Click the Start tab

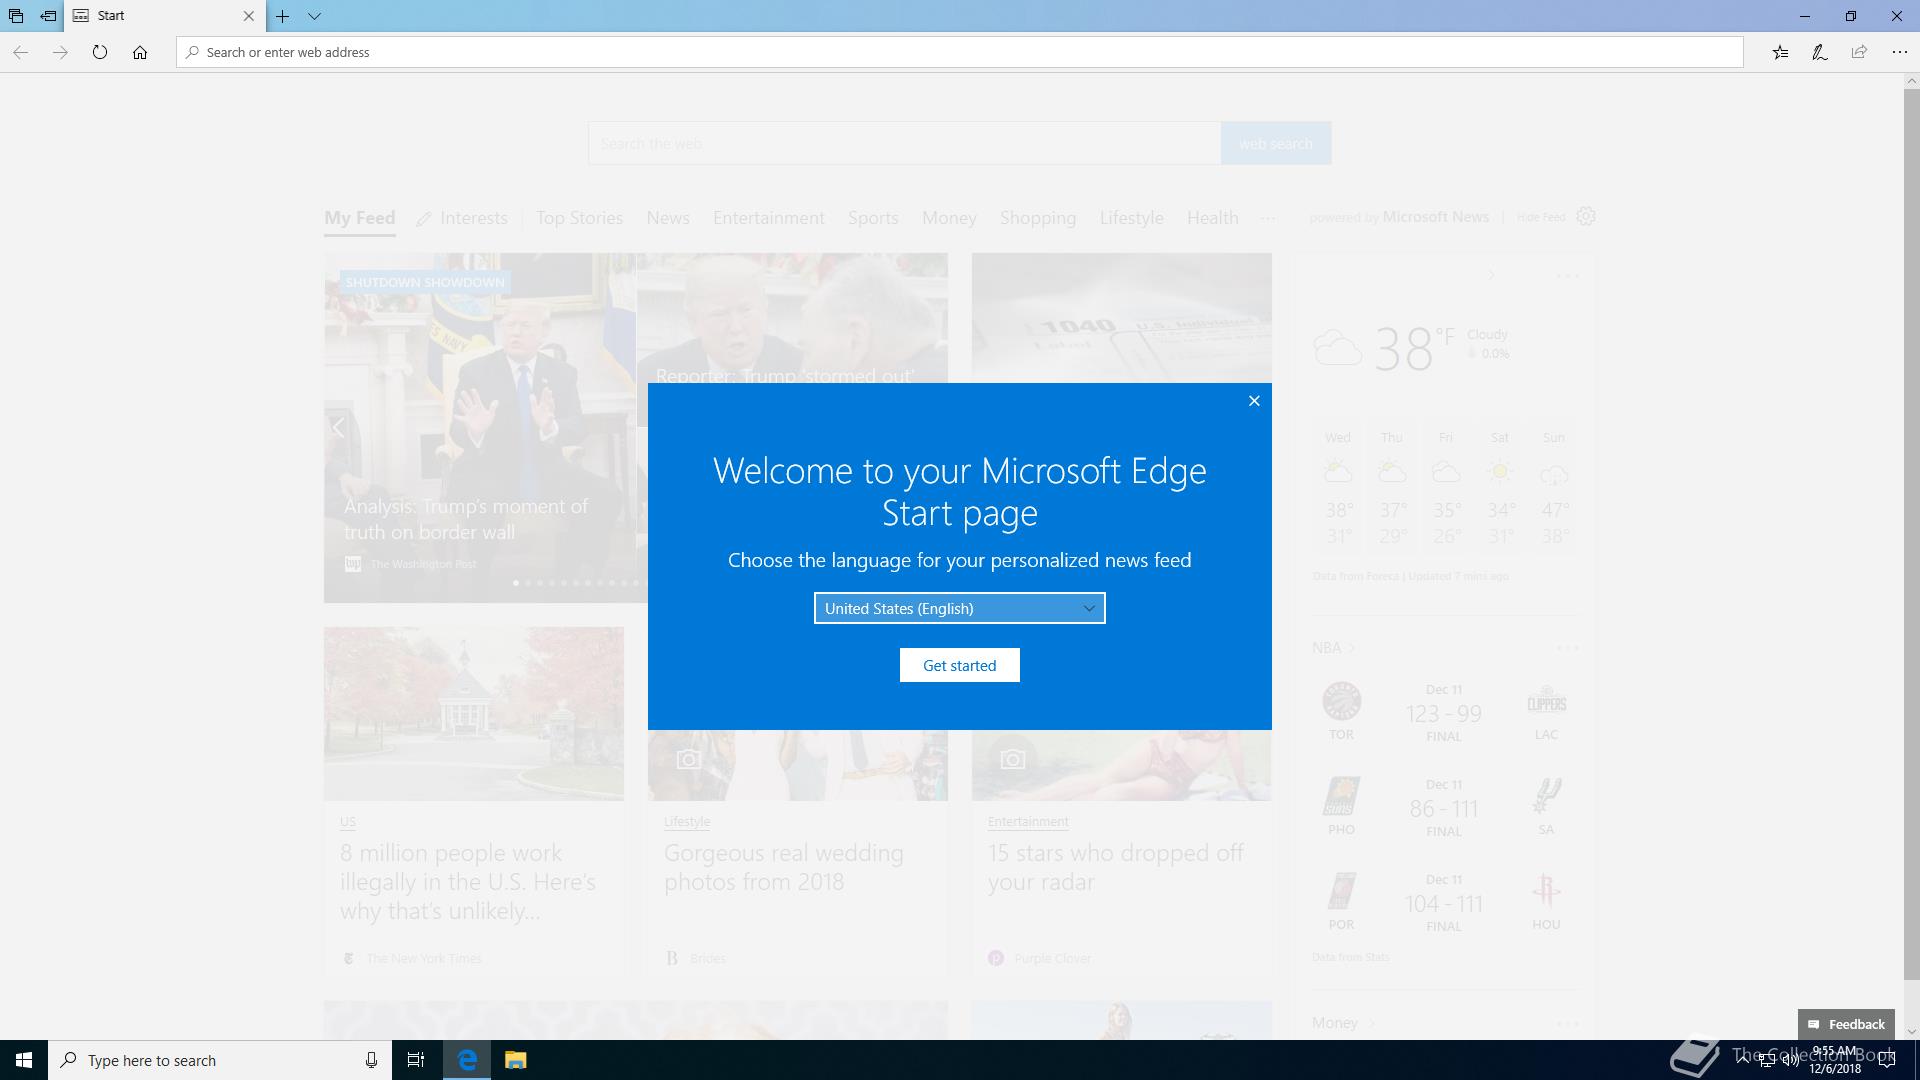[x=150, y=16]
